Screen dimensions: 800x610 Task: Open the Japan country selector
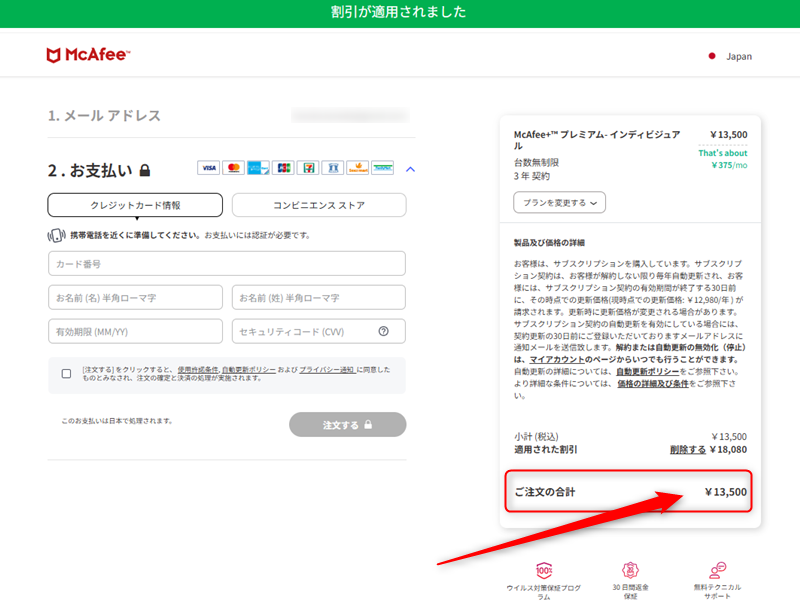click(730, 56)
